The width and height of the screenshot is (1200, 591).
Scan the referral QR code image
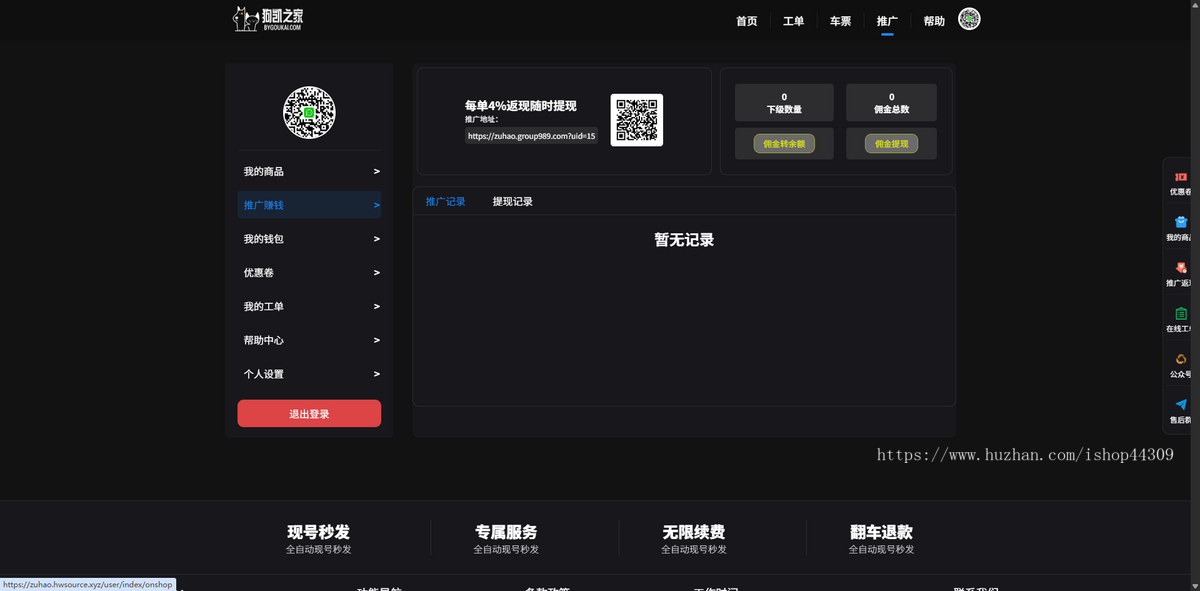637,119
